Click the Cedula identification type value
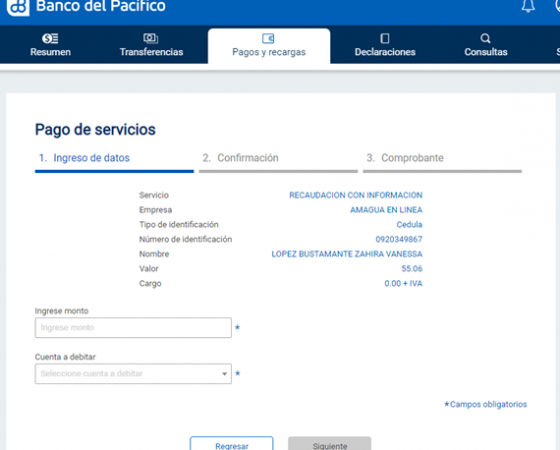 [x=409, y=224]
